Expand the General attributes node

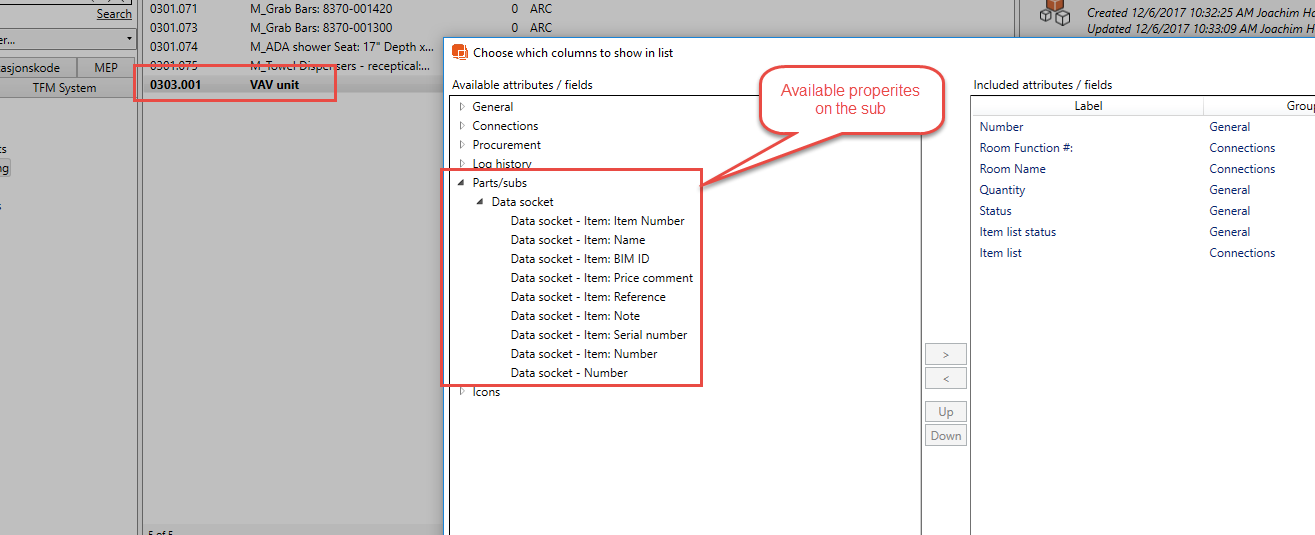pyautogui.click(x=462, y=107)
